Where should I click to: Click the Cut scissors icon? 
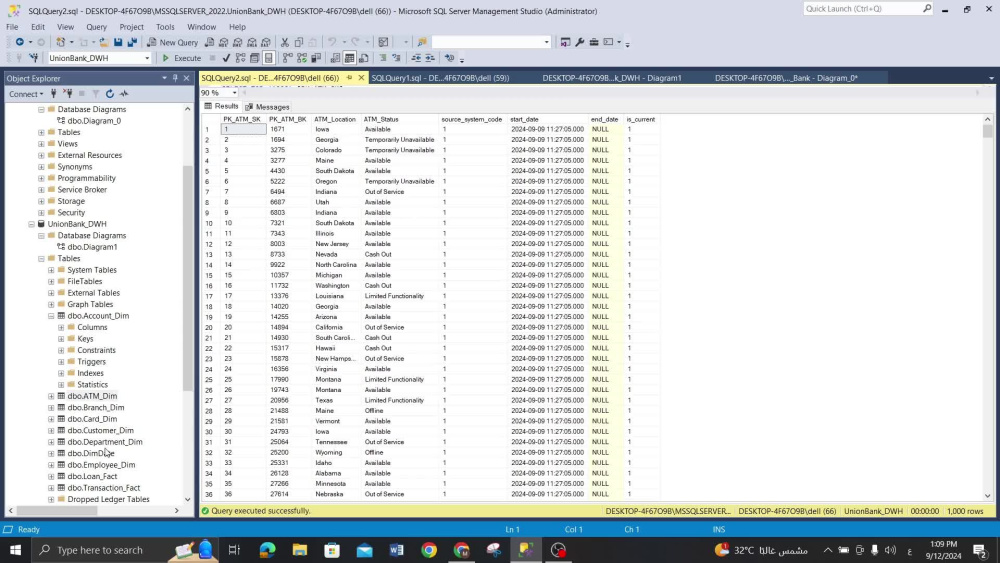[x=285, y=42]
